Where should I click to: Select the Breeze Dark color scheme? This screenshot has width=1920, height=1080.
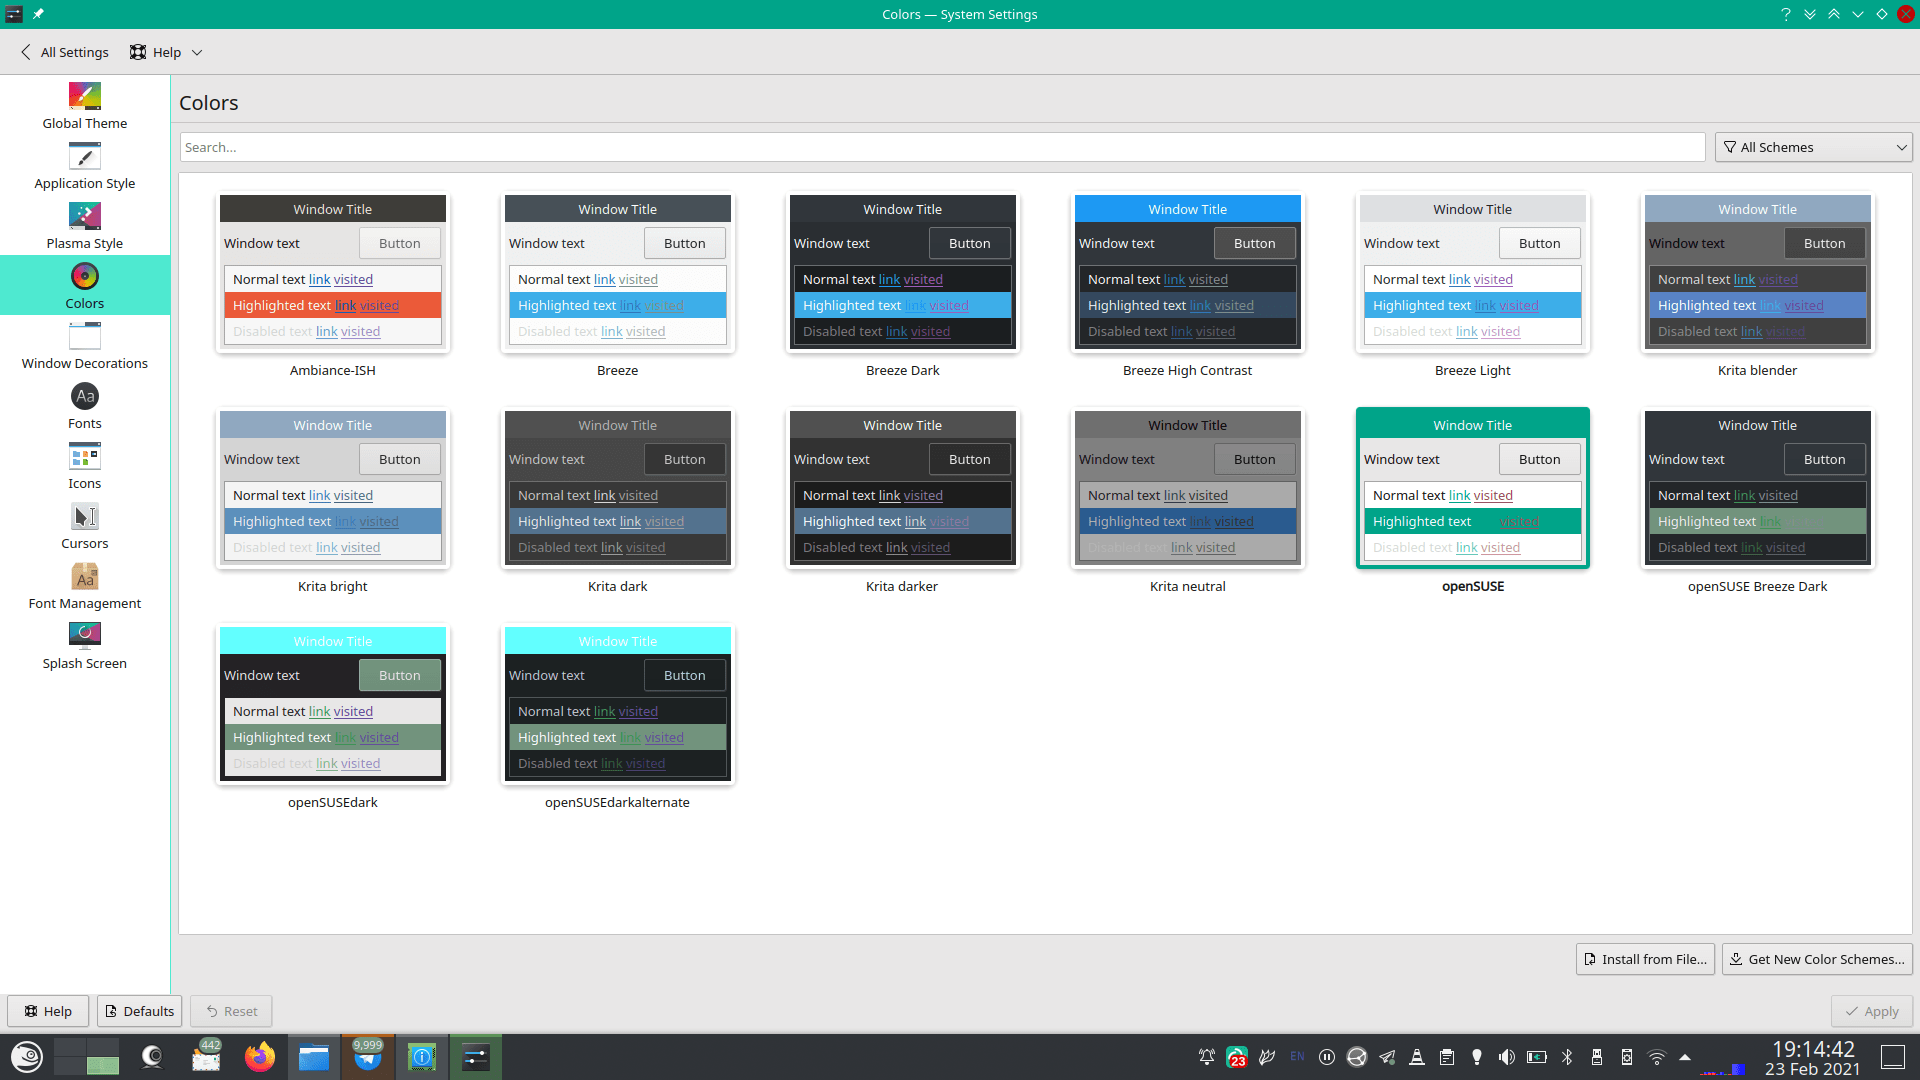pyautogui.click(x=902, y=272)
